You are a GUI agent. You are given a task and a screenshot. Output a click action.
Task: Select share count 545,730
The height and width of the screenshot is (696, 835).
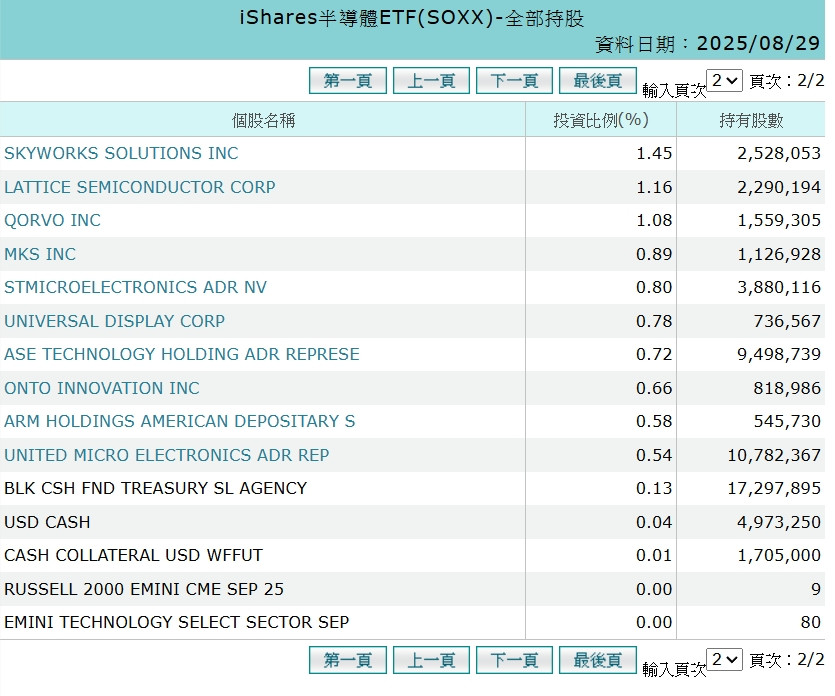click(x=787, y=422)
